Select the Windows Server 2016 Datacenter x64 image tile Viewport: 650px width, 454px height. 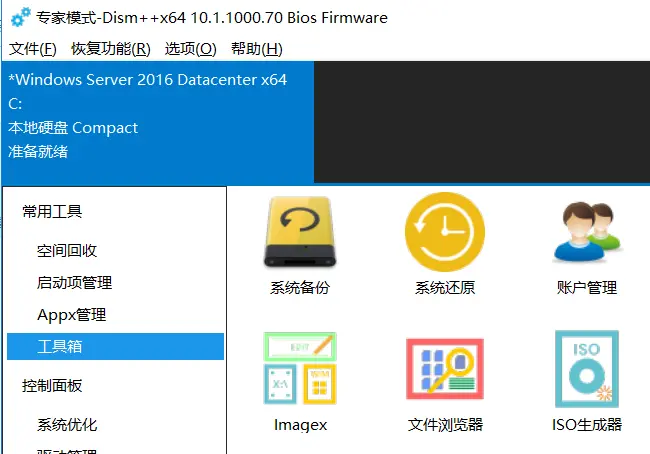point(158,122)
